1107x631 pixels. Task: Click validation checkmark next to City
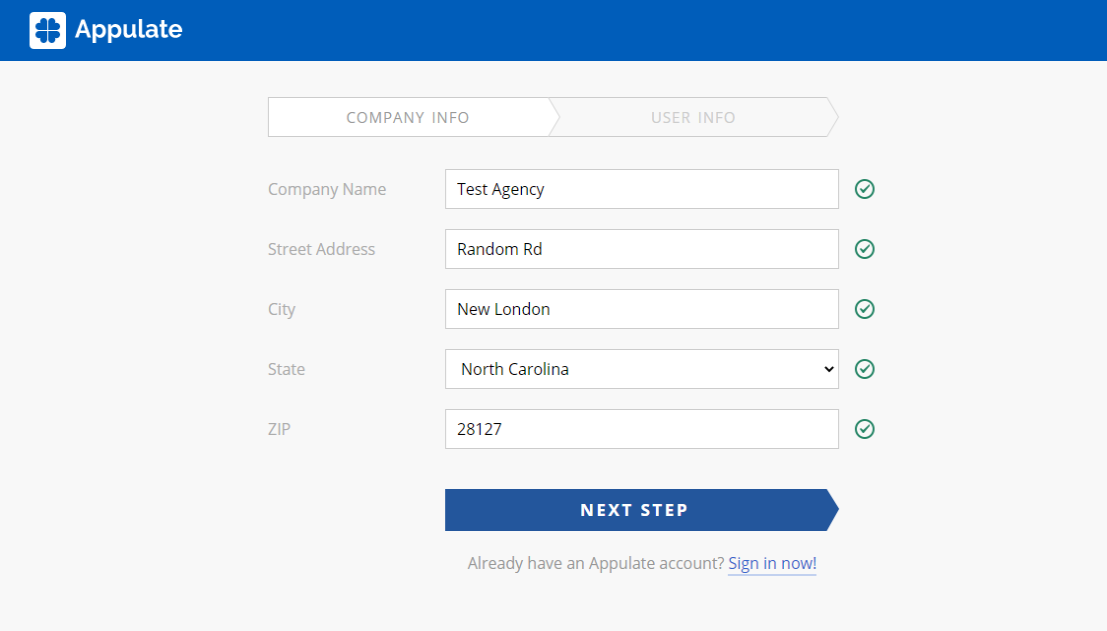click(x=865, y=309)
